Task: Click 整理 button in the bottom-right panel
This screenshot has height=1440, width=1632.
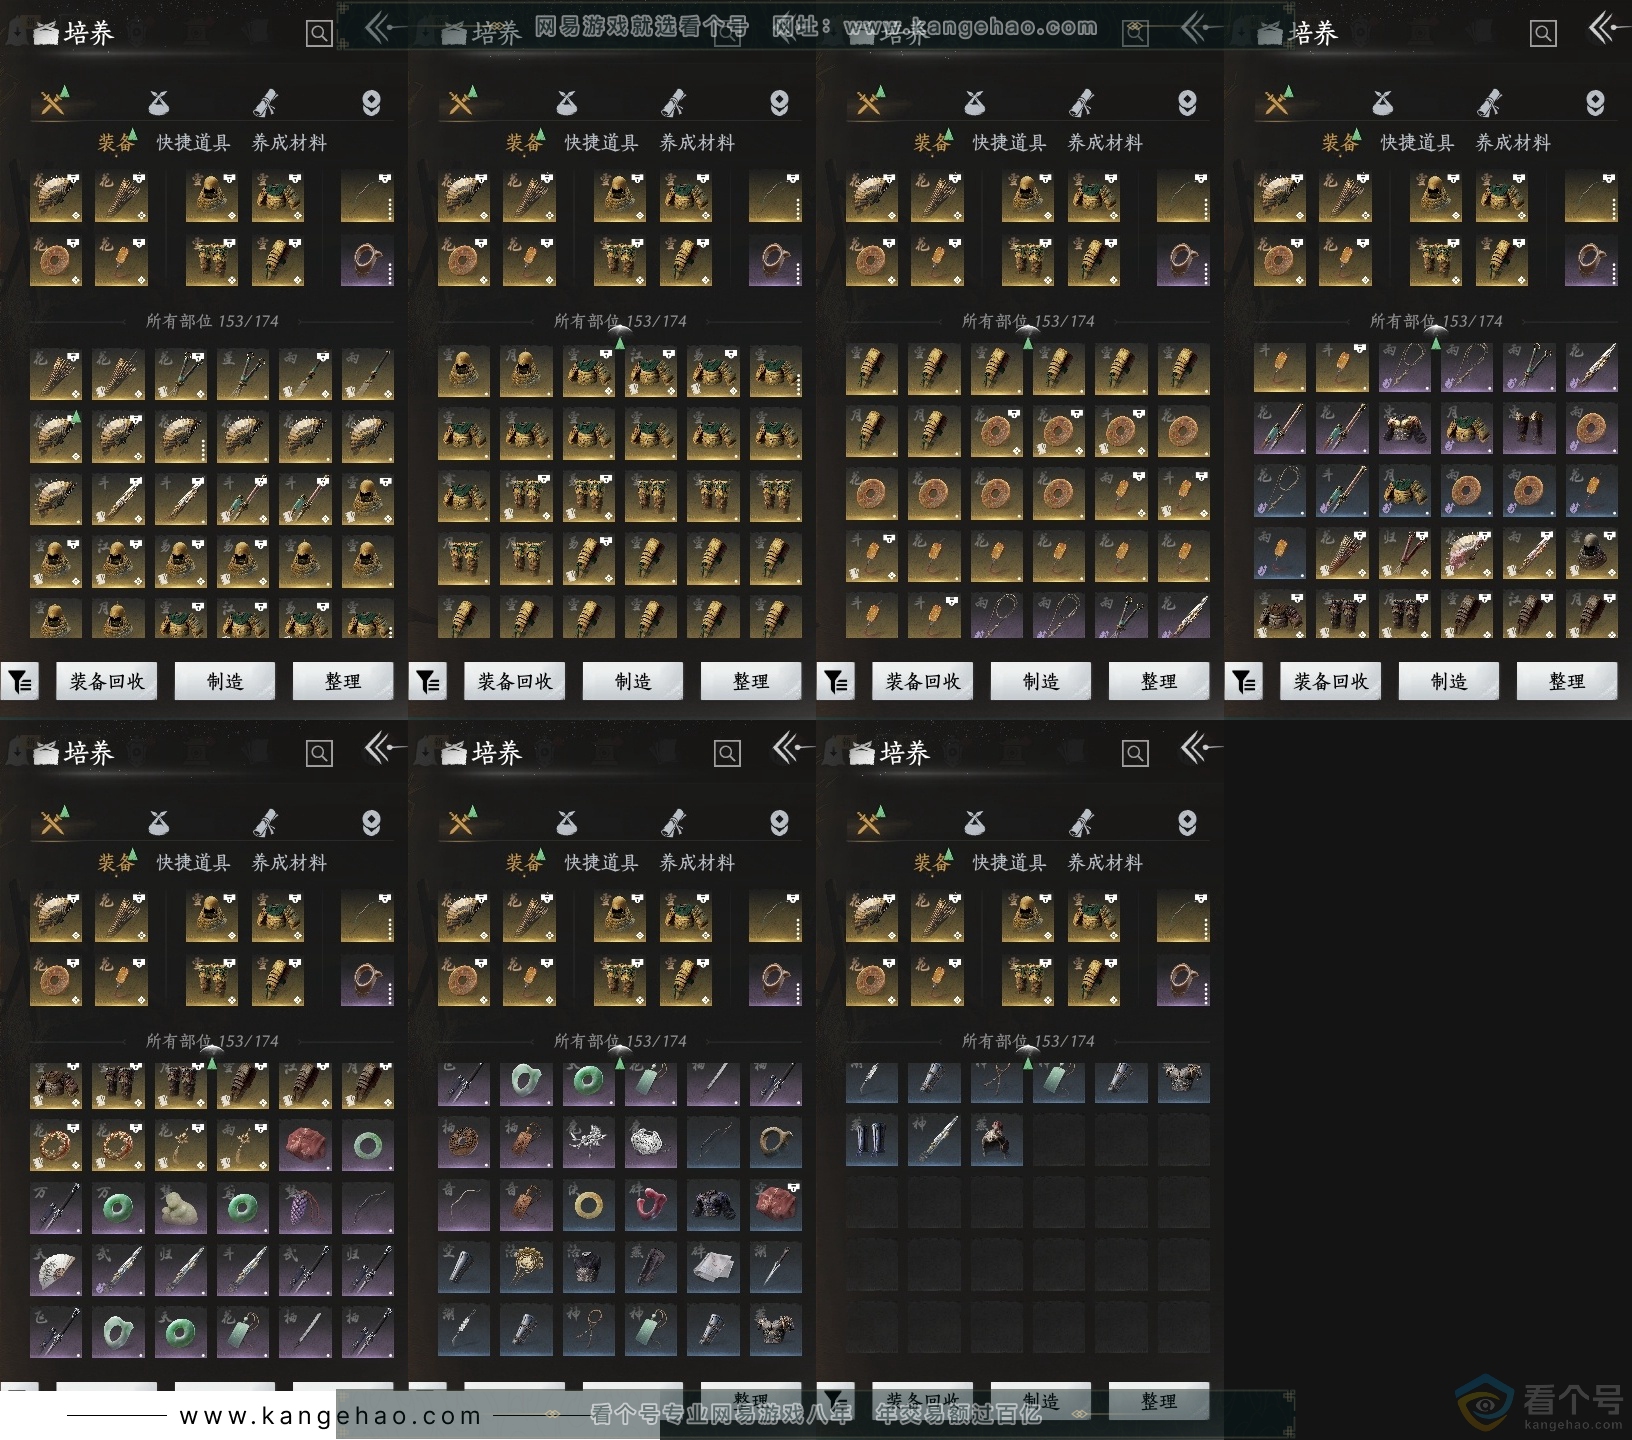Action: pyautogui.click(x=1159, y=1402)
